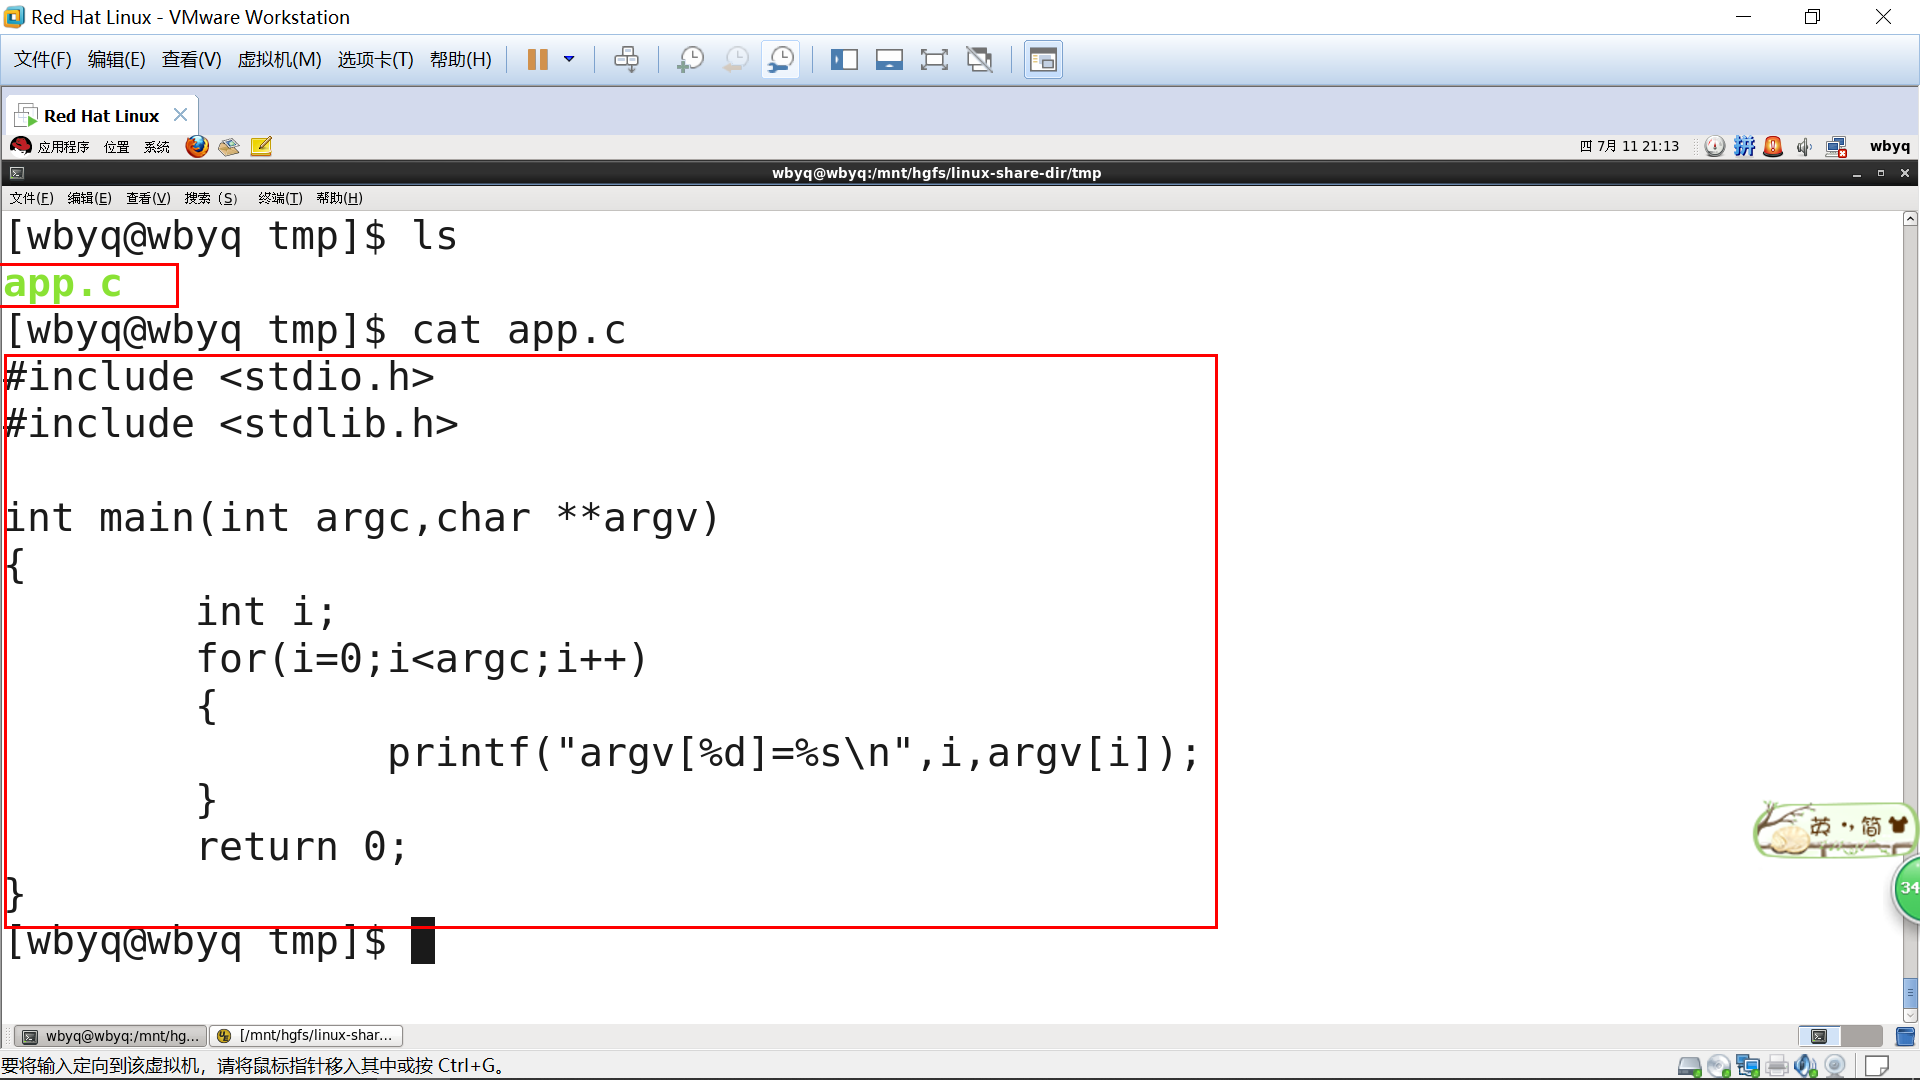
Task: Open the snapshot manager
Action: click(x=781, y=60)
